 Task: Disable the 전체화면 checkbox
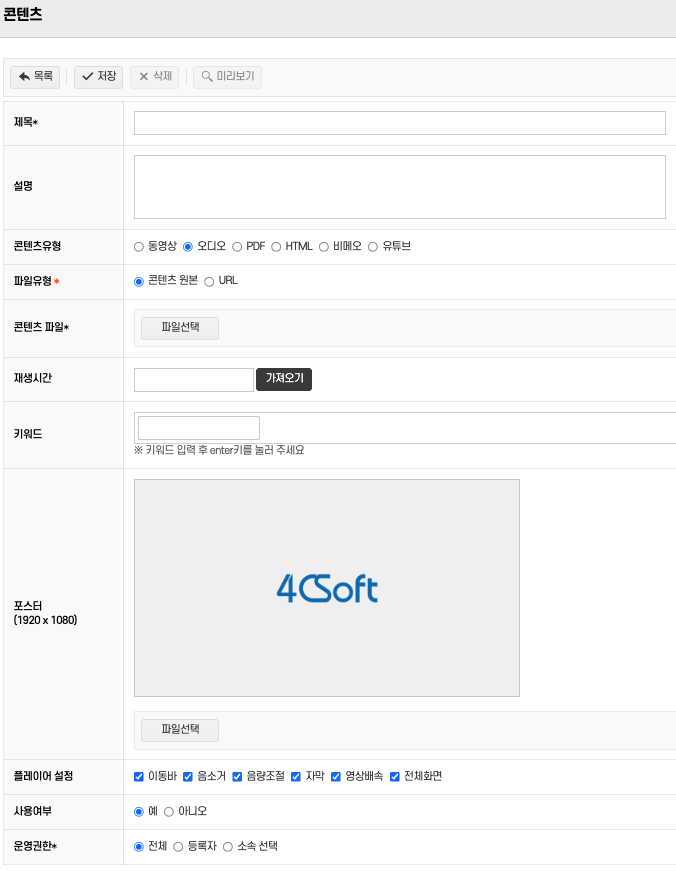tap(395, 777)
